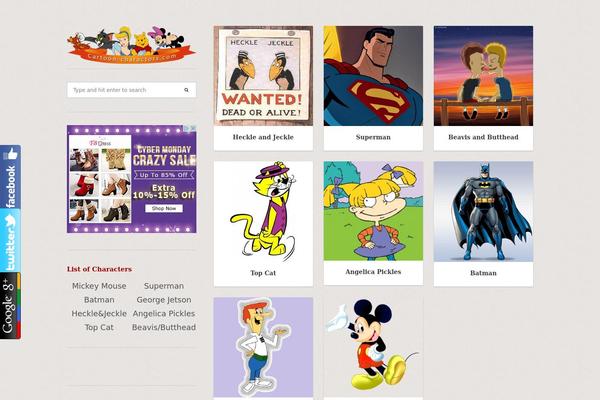Select Heckle&Jeckle in List of Characters
Image resolution: width=600 pixels, height=400 pixels.
pos(99,313)
